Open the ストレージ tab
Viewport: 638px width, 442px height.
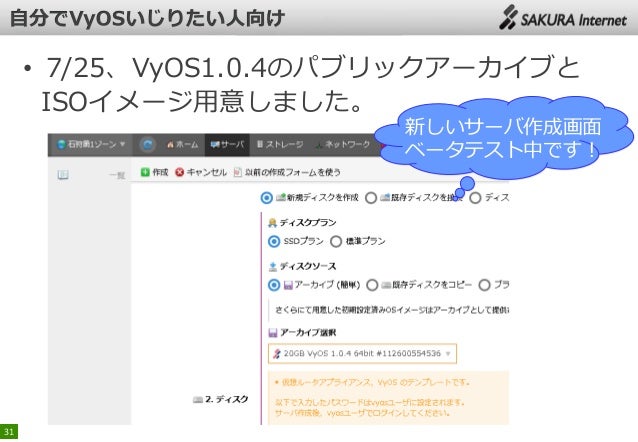pyautogui.click(x=280, y=144)
